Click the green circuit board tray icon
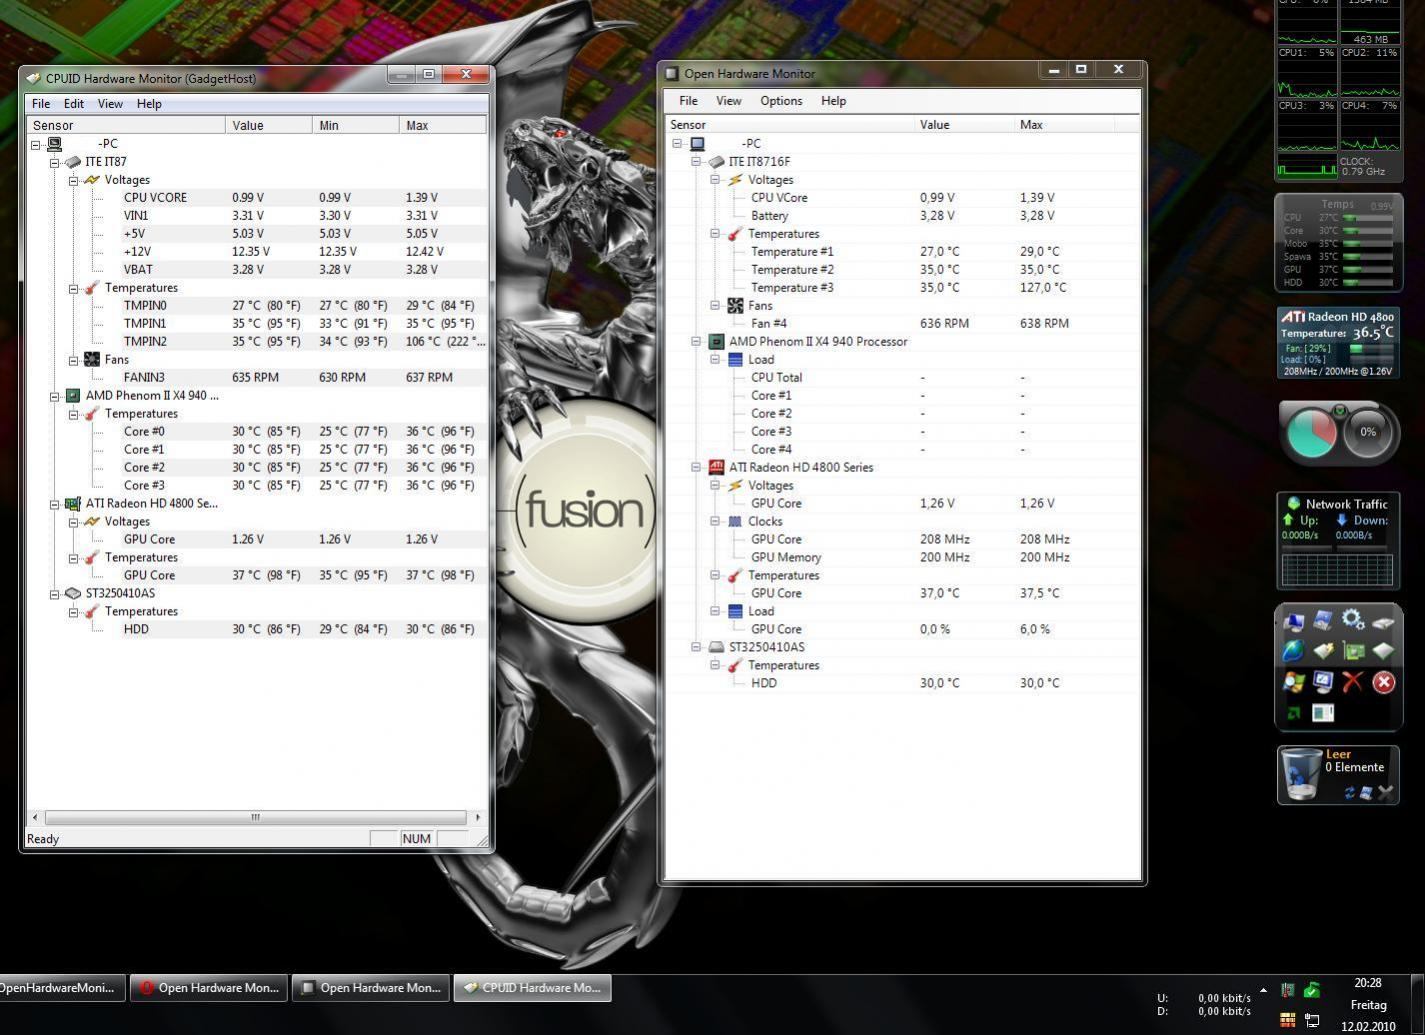 pos(1288,990)
